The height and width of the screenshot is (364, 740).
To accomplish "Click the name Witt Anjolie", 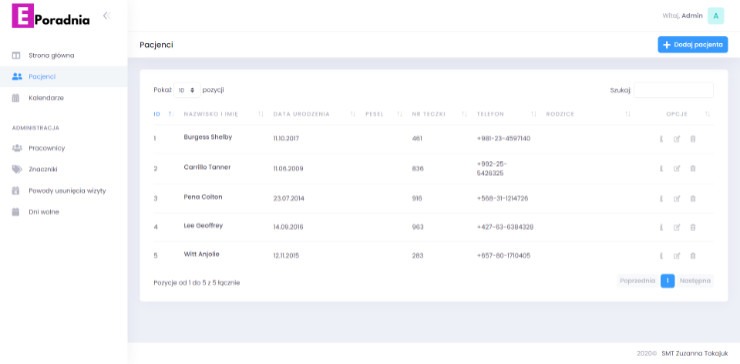I will tap(202, 254).
